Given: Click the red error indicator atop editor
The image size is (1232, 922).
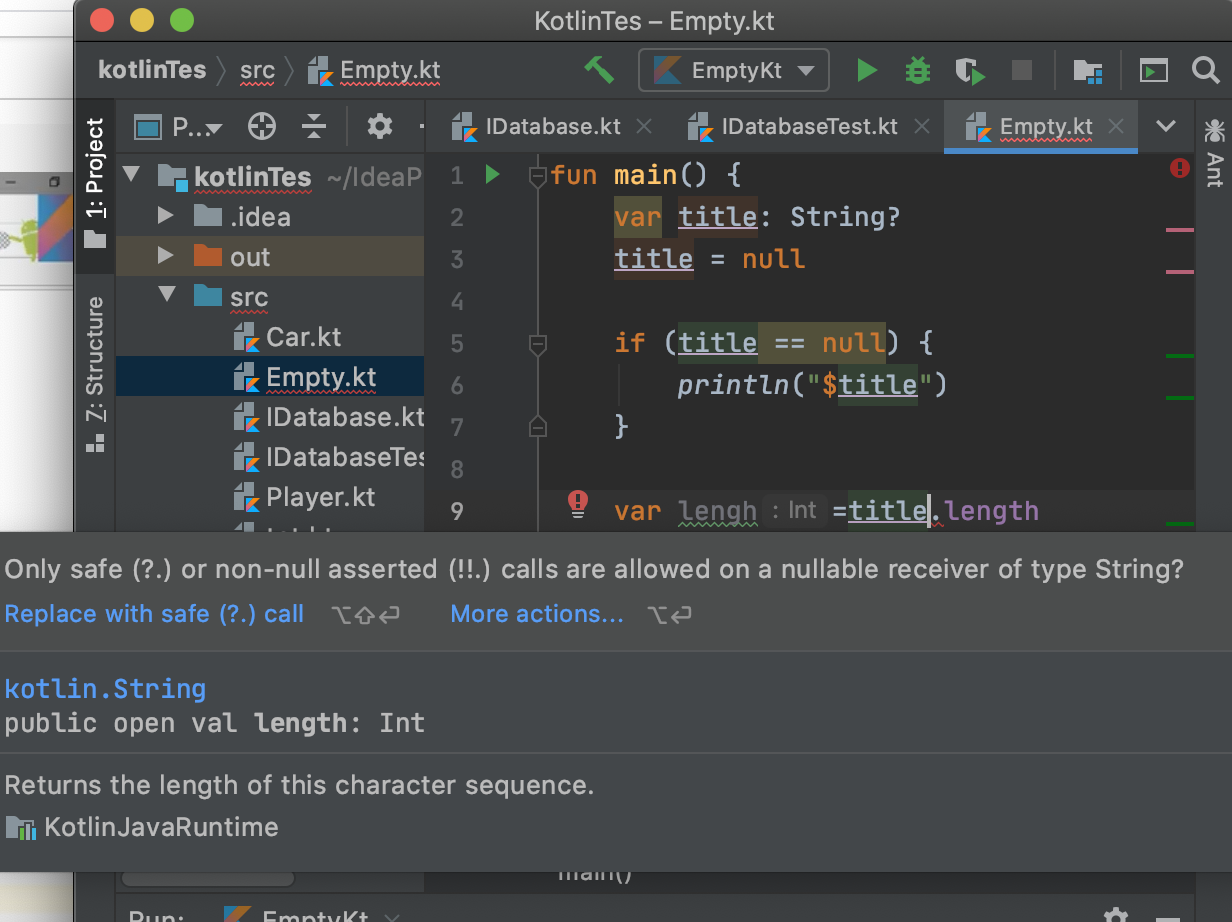Looking at the screenshot, I should [x=1180, y=169].
